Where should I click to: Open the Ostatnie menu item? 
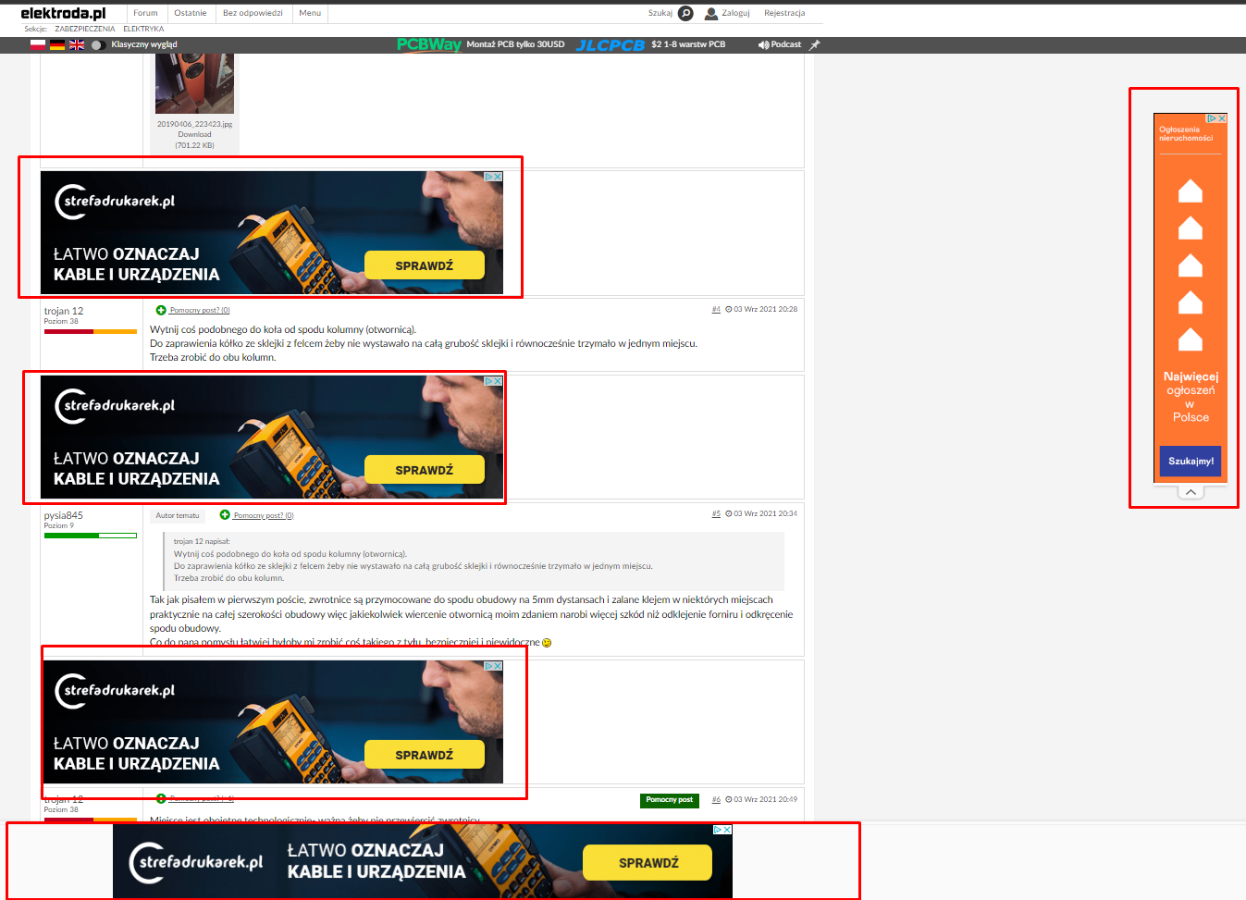[190, 13]
